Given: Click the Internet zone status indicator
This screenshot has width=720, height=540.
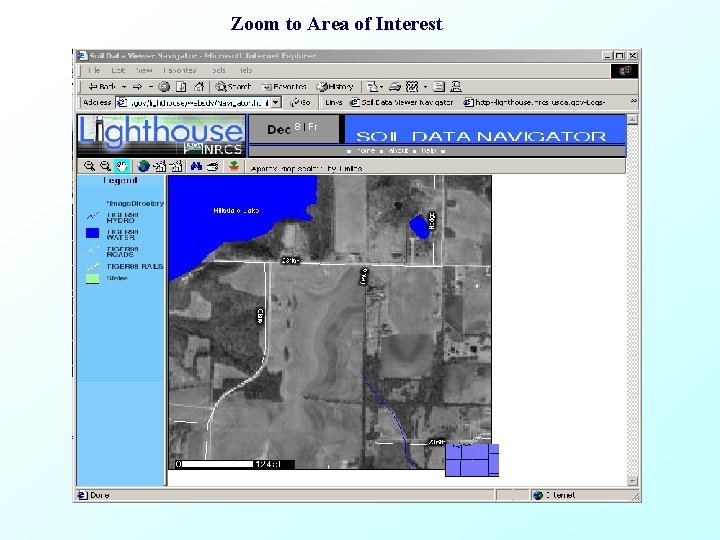Looking at the screenshot, I should (x=554, y=495).
